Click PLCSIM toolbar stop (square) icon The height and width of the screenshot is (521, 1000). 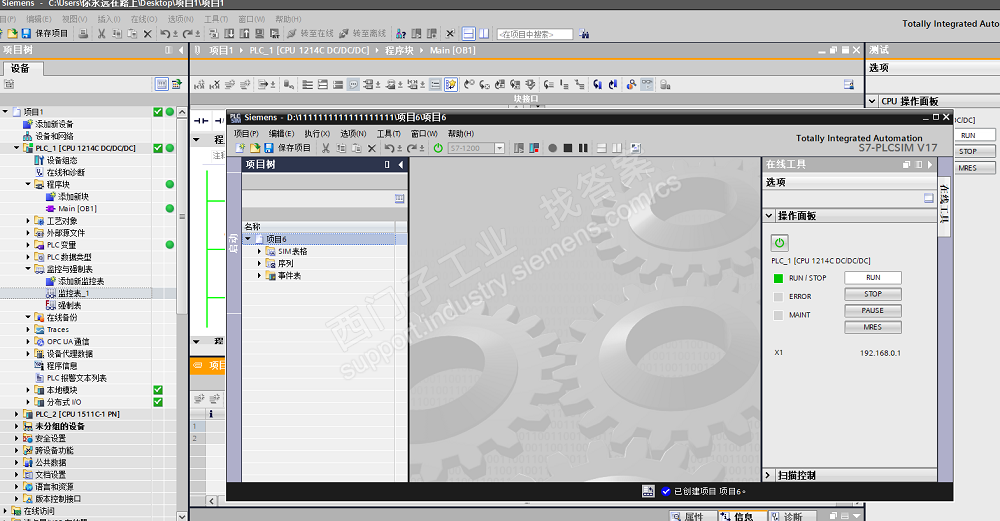(x=568, y=148)
